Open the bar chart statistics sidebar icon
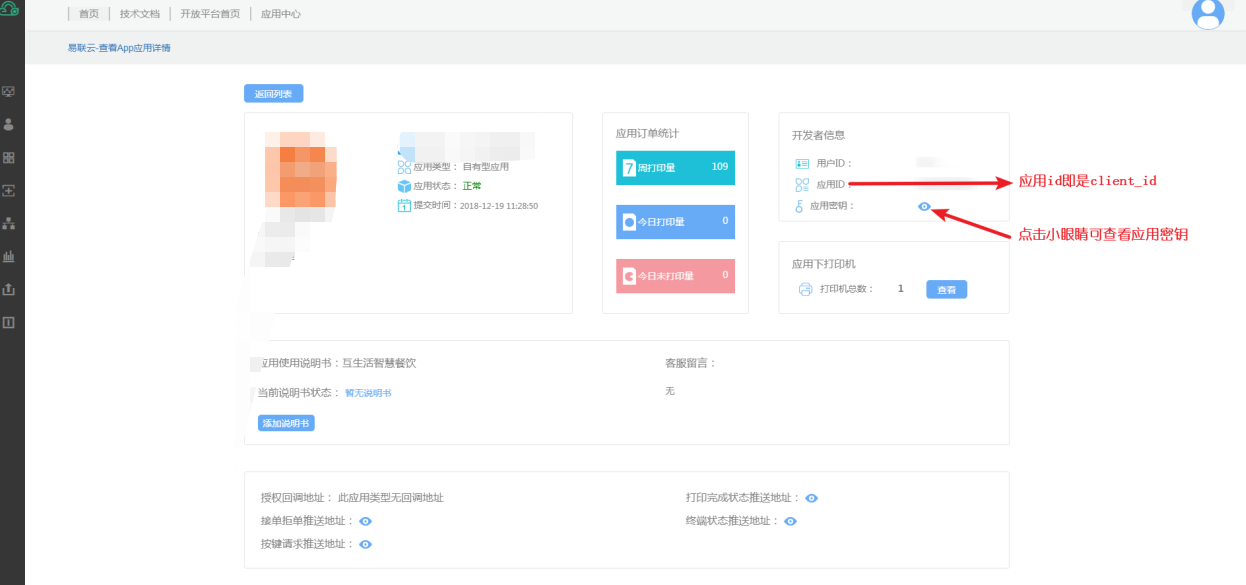 (x=9, y=256)
